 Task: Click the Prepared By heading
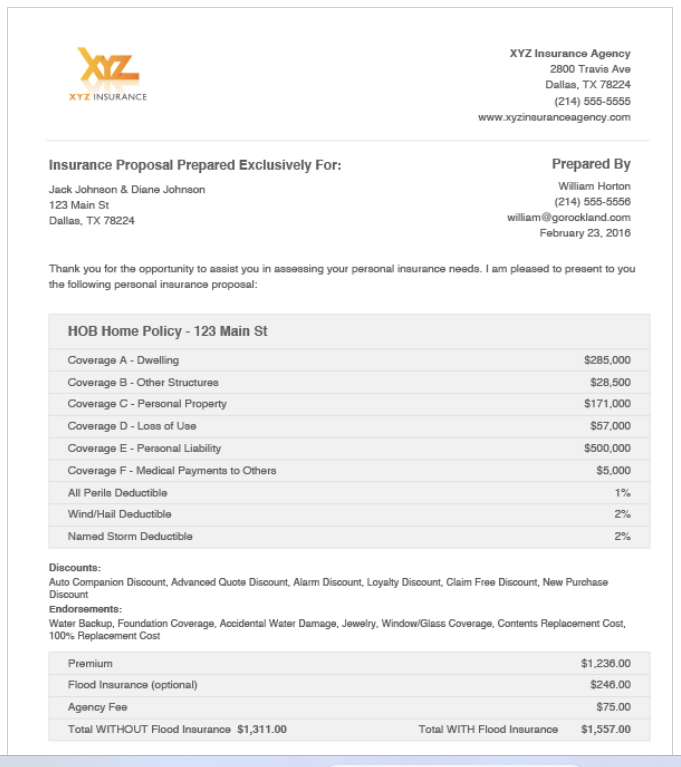pos(591,164)
